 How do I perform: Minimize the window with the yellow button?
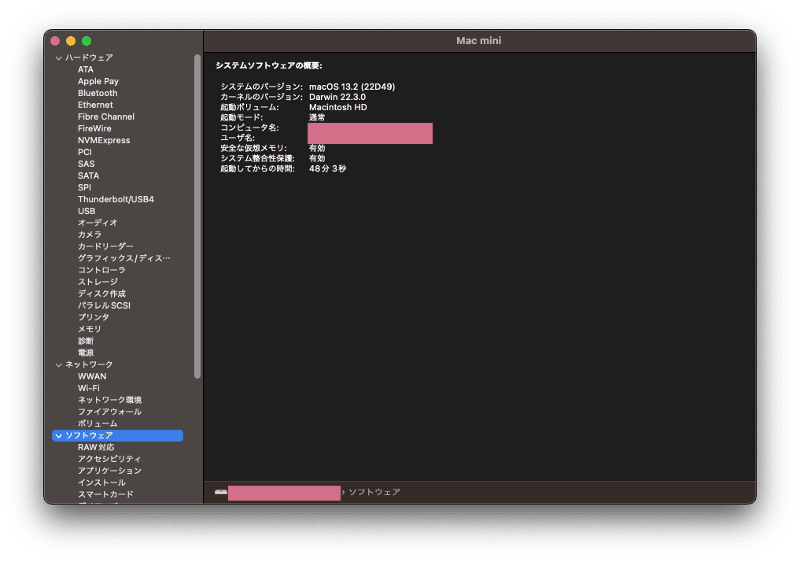pos(71,41)
